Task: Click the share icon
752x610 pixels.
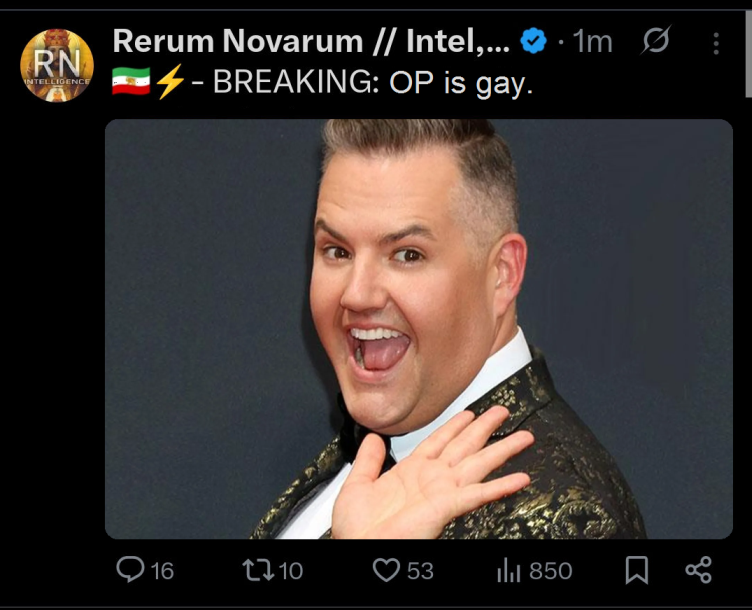Action: click(x=698, y=570)
